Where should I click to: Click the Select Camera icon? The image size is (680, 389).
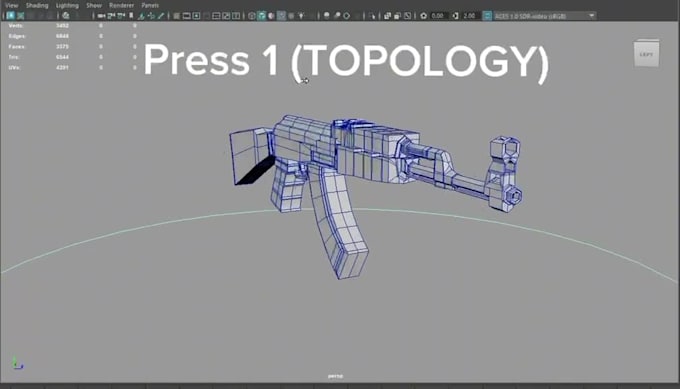(101, 16)
